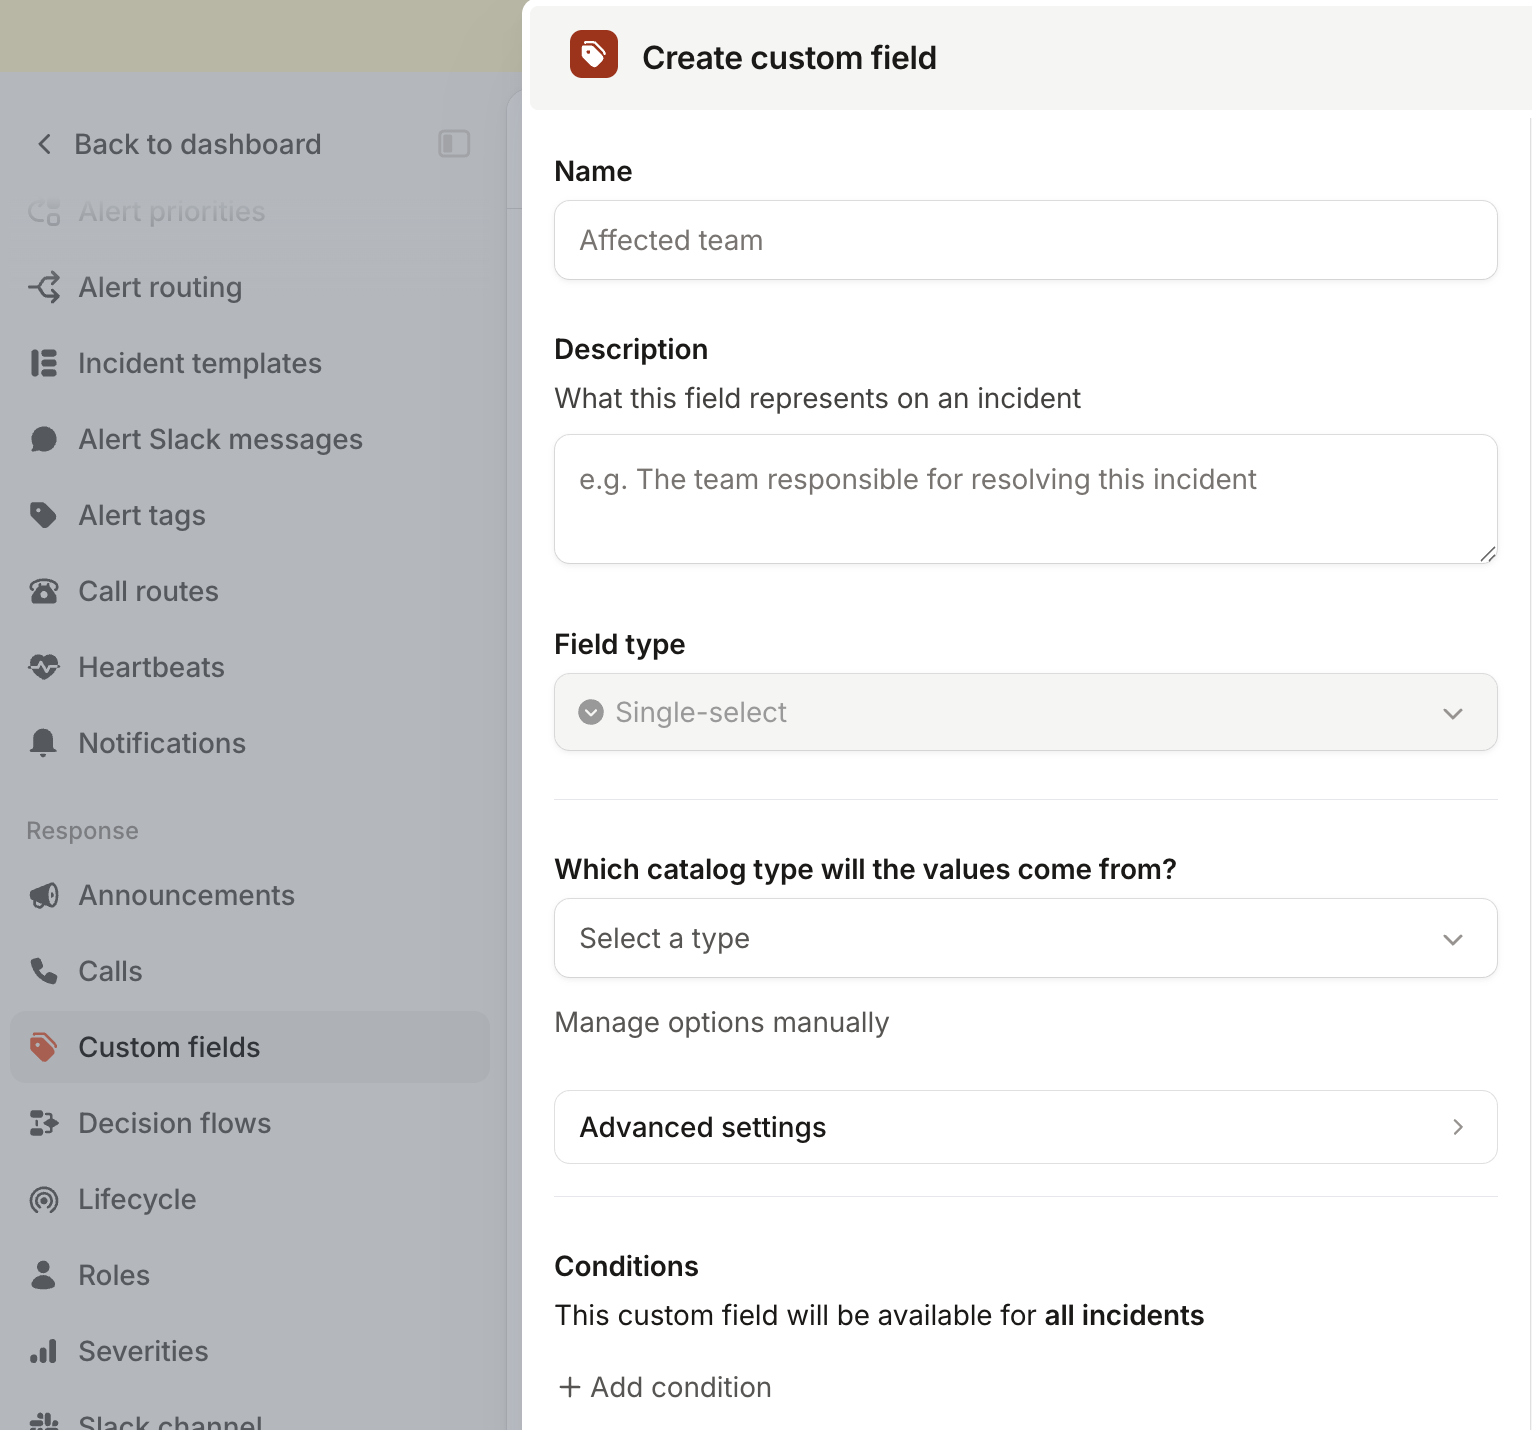Screen dimensions: 1532x1430
Task: Open Roles settings
Action: coord(250,1275)
